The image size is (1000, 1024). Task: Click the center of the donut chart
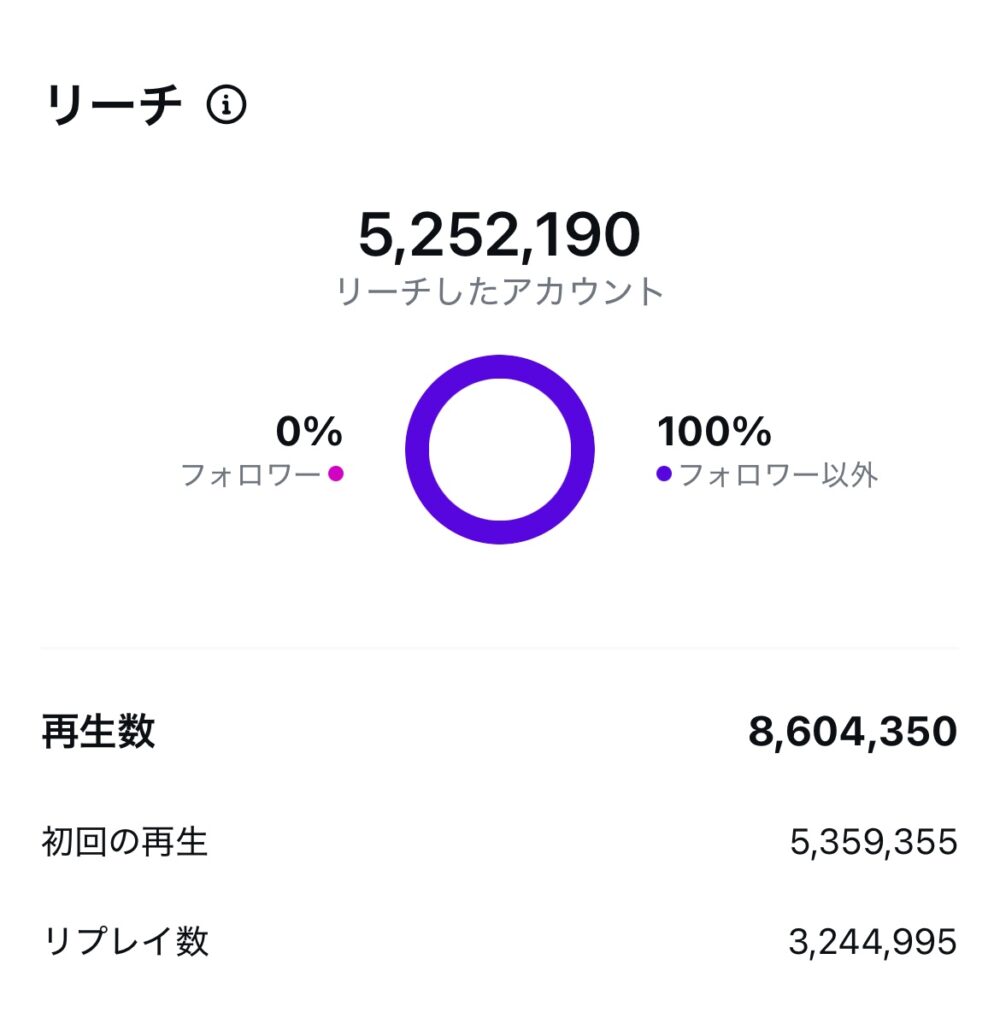pyautogui.click(x=500, y=449)
